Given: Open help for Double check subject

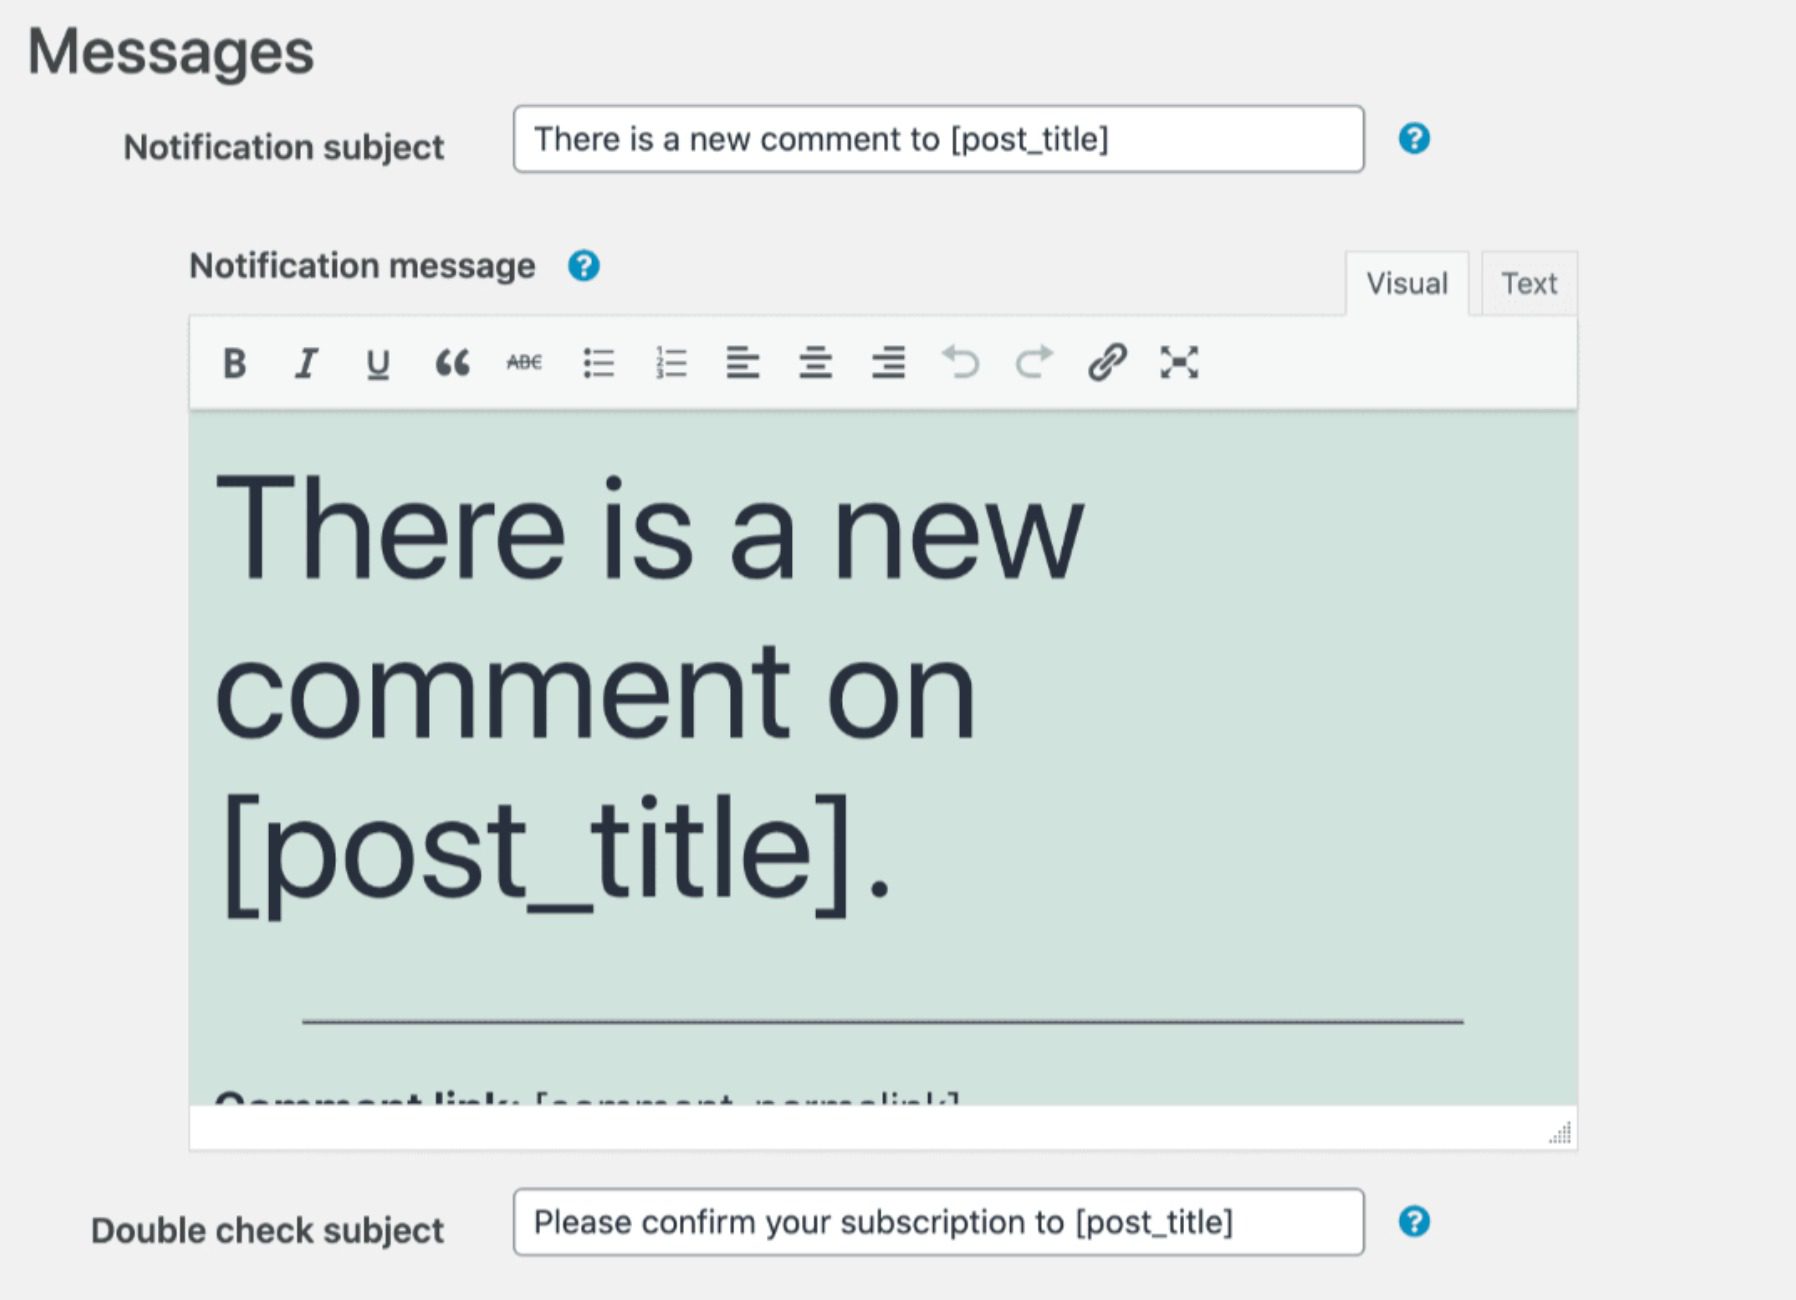Looking at the screenshot, I should [1414, 1221].
